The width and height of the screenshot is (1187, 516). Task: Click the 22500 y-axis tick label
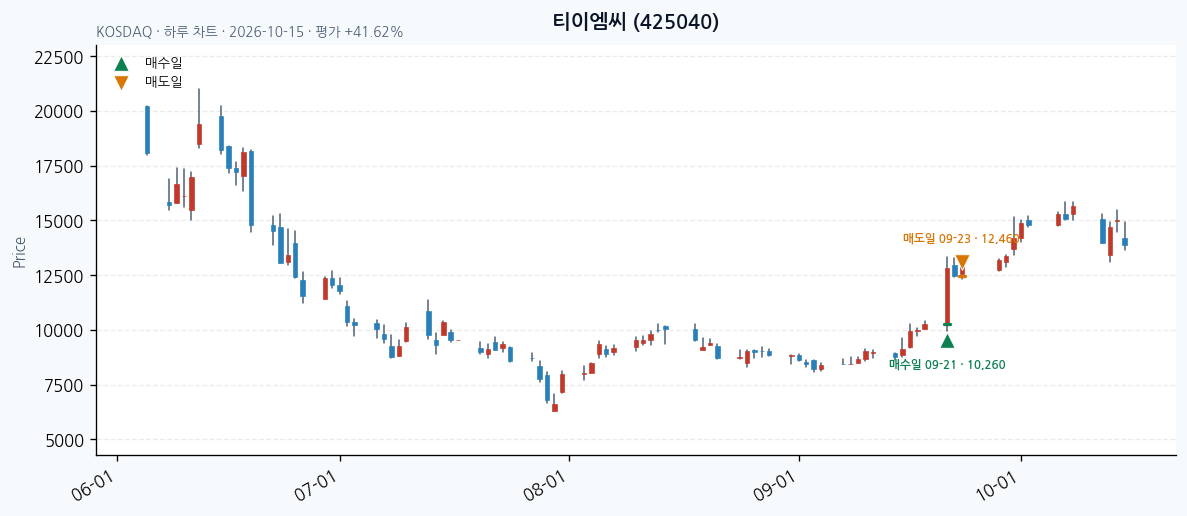coord(59,58)
